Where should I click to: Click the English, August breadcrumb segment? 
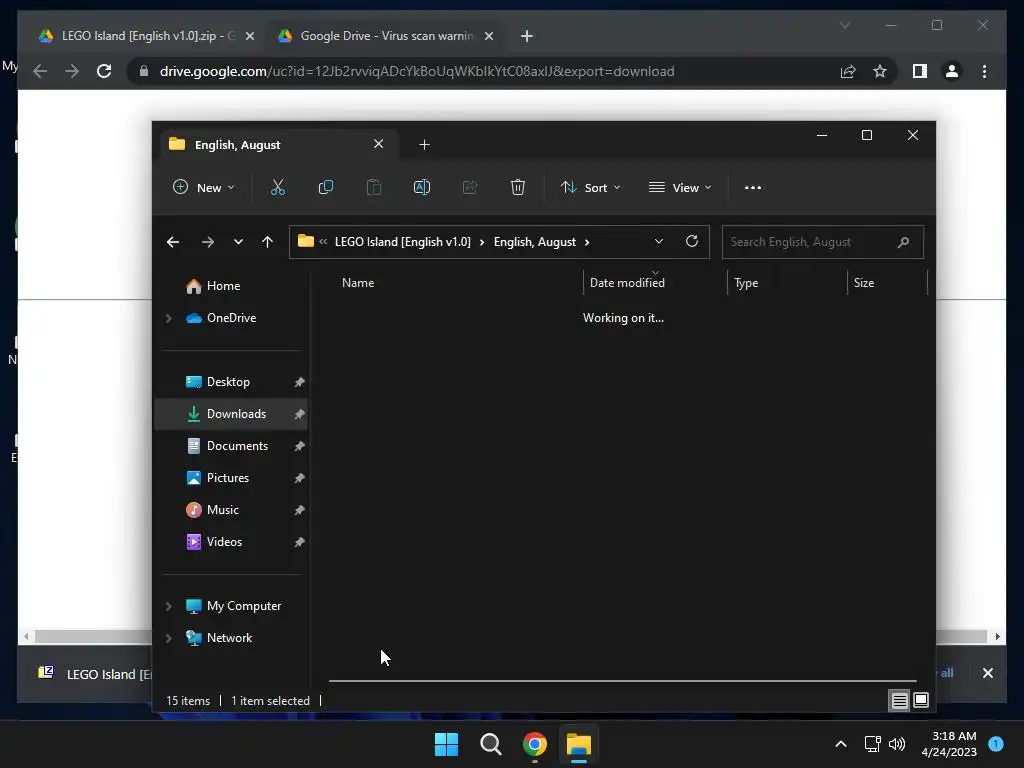[534, 242]
